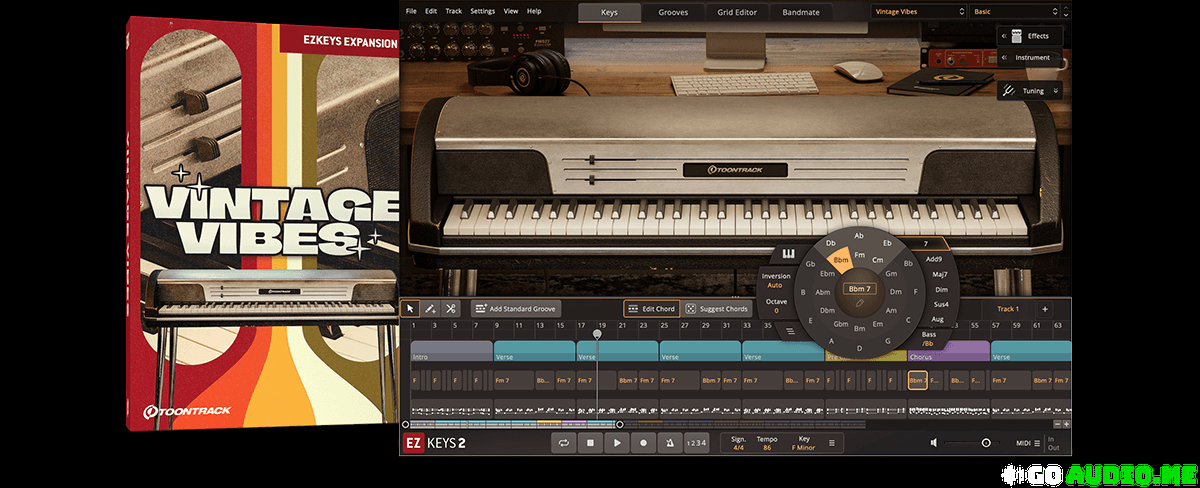Select the scissors cut tool

click(451, 309)
